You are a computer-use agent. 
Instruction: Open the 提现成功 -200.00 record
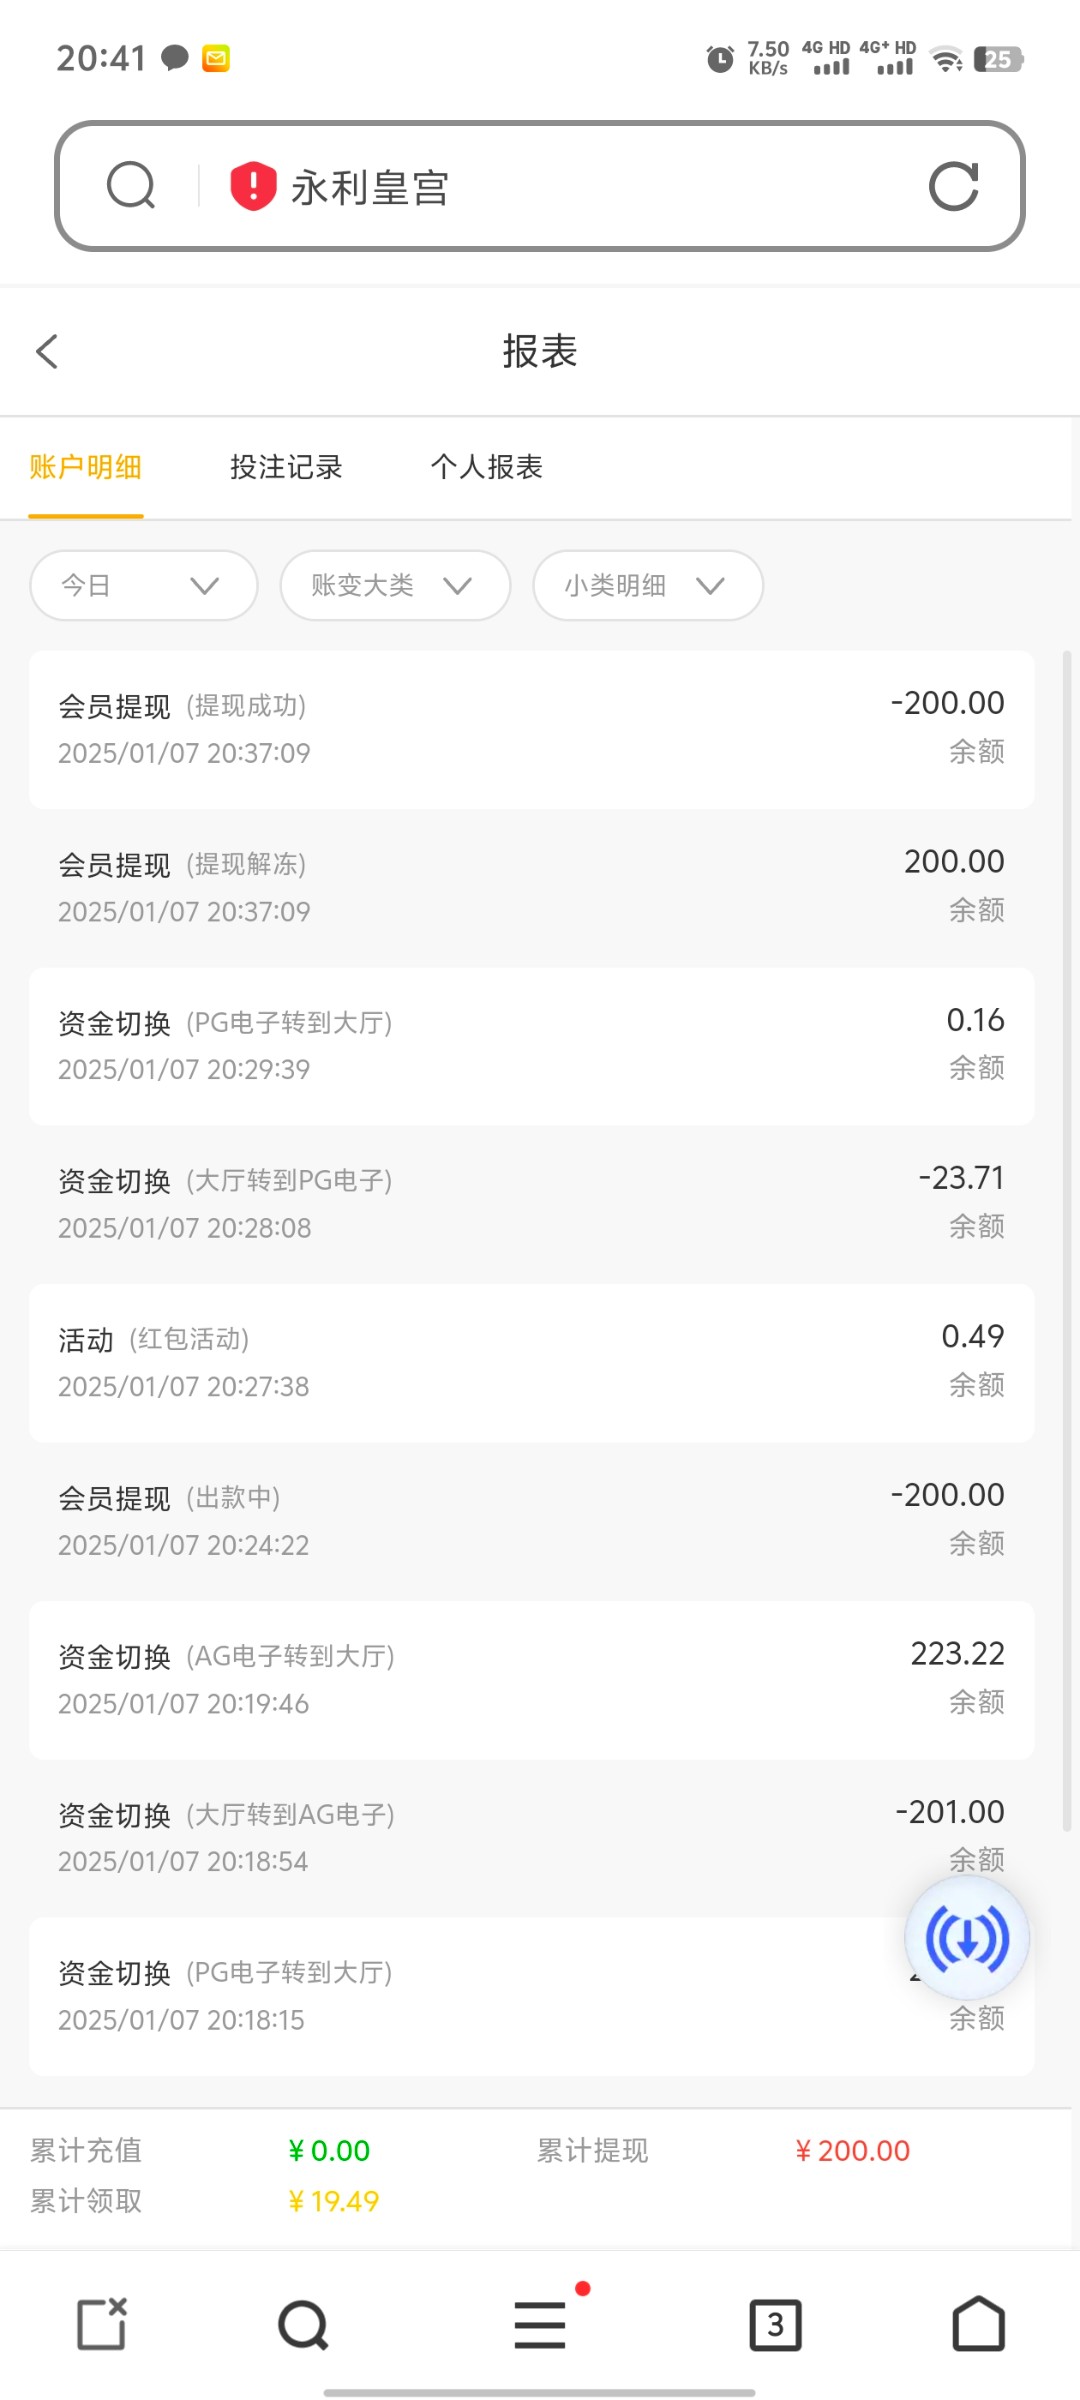pyautogui.click(x=531, y=729)
